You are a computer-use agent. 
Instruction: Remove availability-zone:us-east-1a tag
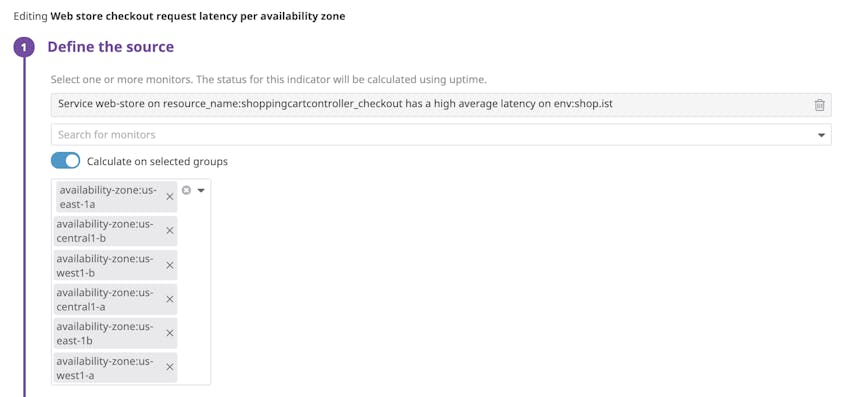[x=170, y=197]
